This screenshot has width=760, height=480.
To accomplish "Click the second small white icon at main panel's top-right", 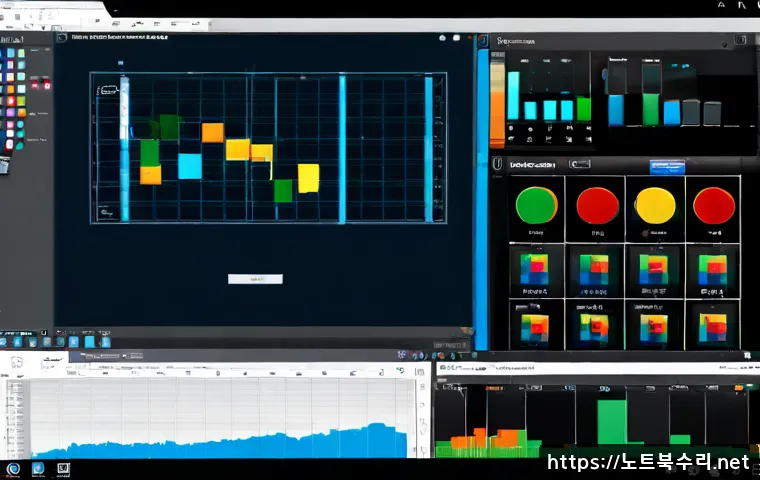I will (457, 38).
